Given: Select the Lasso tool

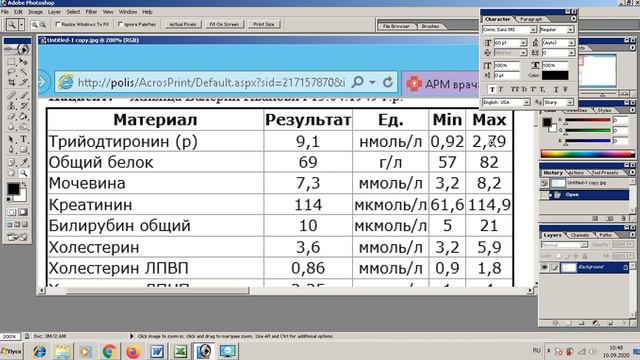Looking at the screenshot, I should pyautogui.click(x=11, y=72).
